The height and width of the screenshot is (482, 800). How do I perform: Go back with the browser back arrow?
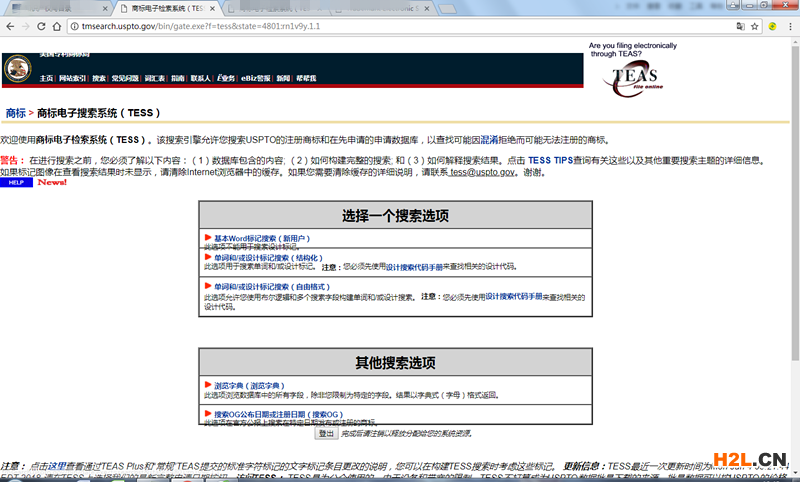click(10, 27)
